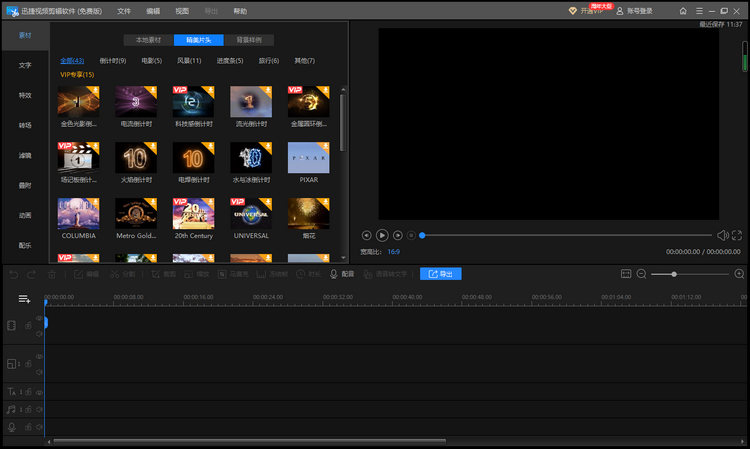Open the 特效 effects panel in sidebar
Screen dimensions: 750x449
[x=25, y=95]
